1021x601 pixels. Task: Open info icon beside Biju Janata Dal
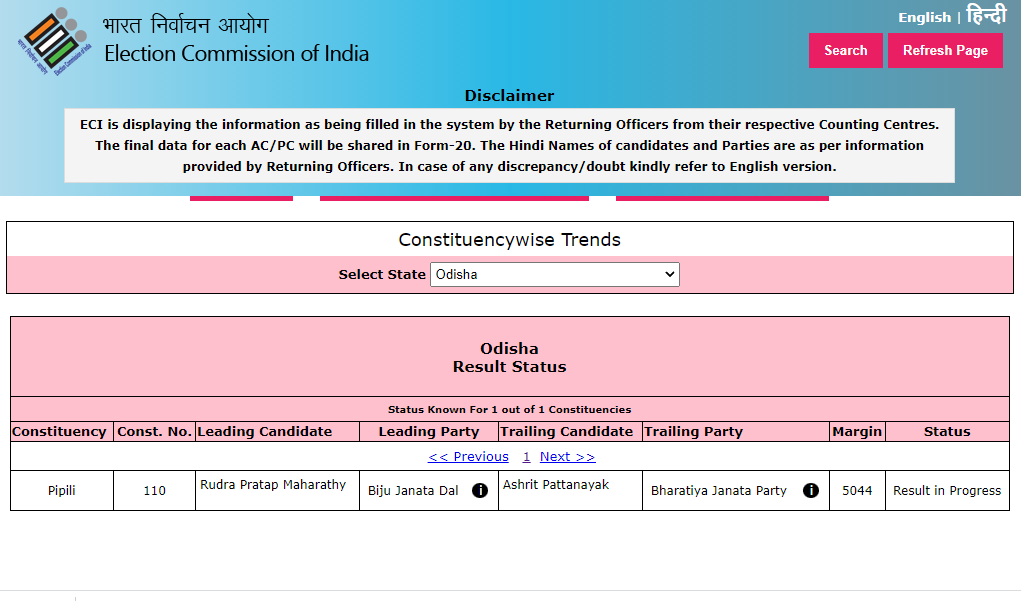coord(480,491)
